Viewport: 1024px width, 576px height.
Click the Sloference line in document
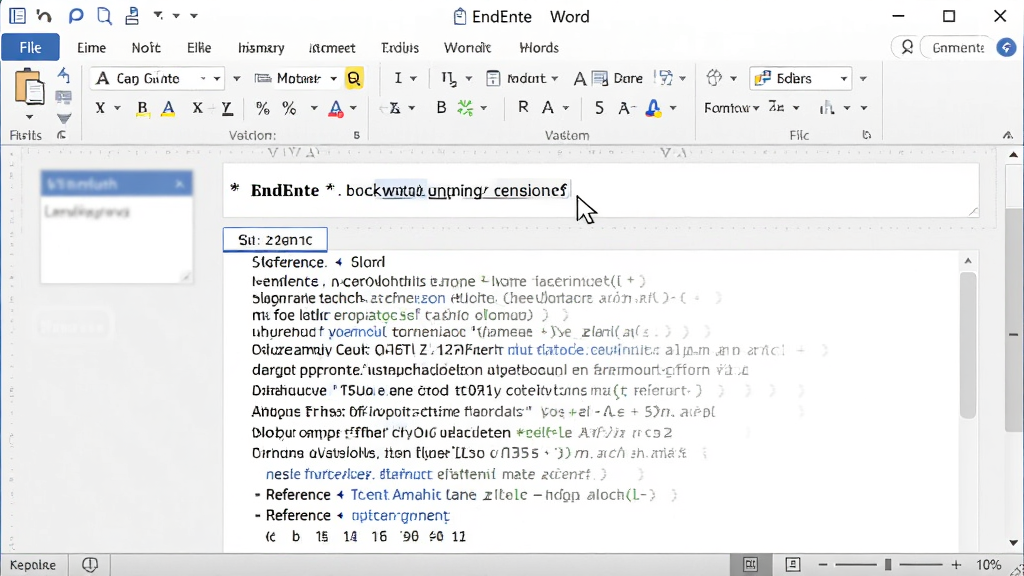point(319,262)
